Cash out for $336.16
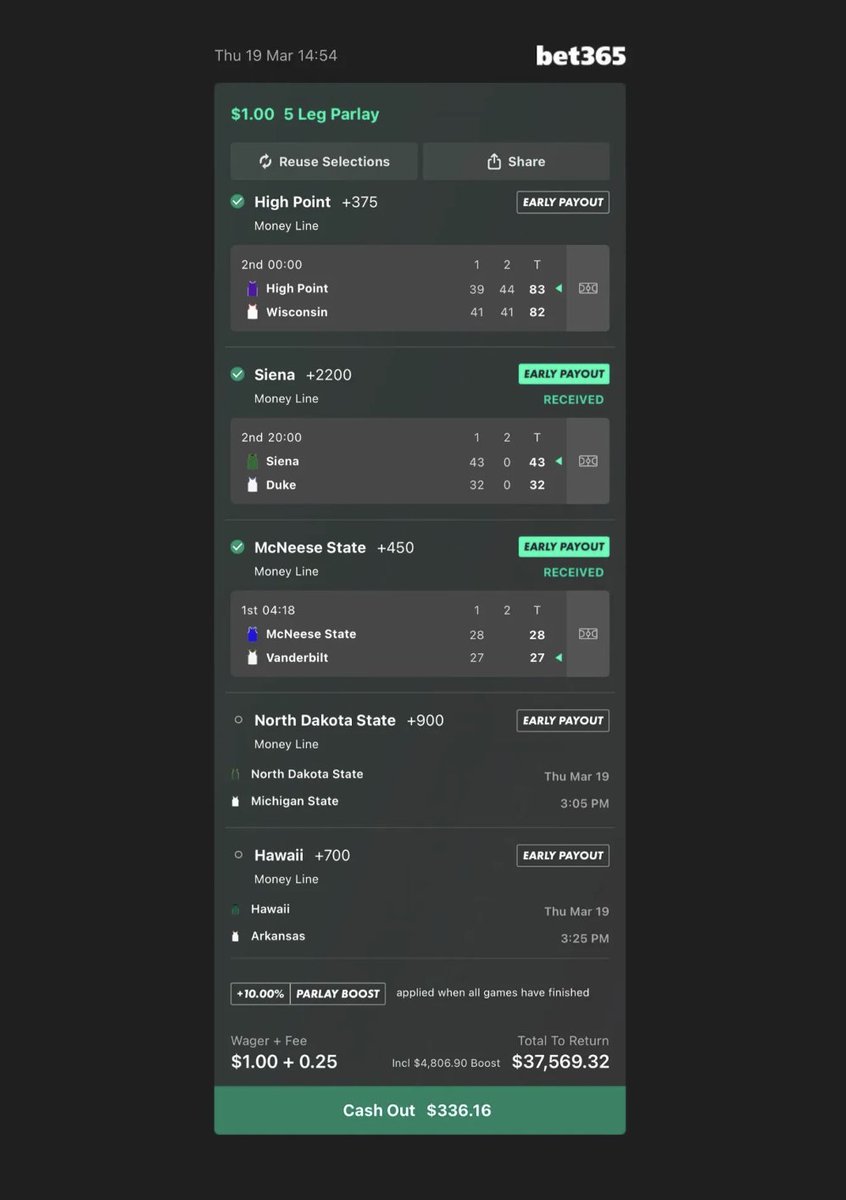 [420, 1111]
